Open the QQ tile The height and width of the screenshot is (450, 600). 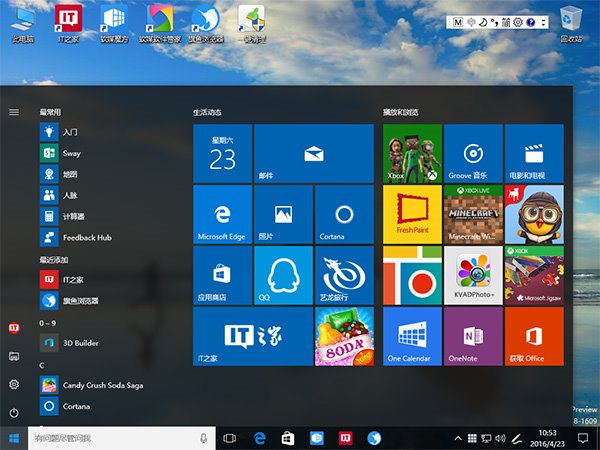283,276
